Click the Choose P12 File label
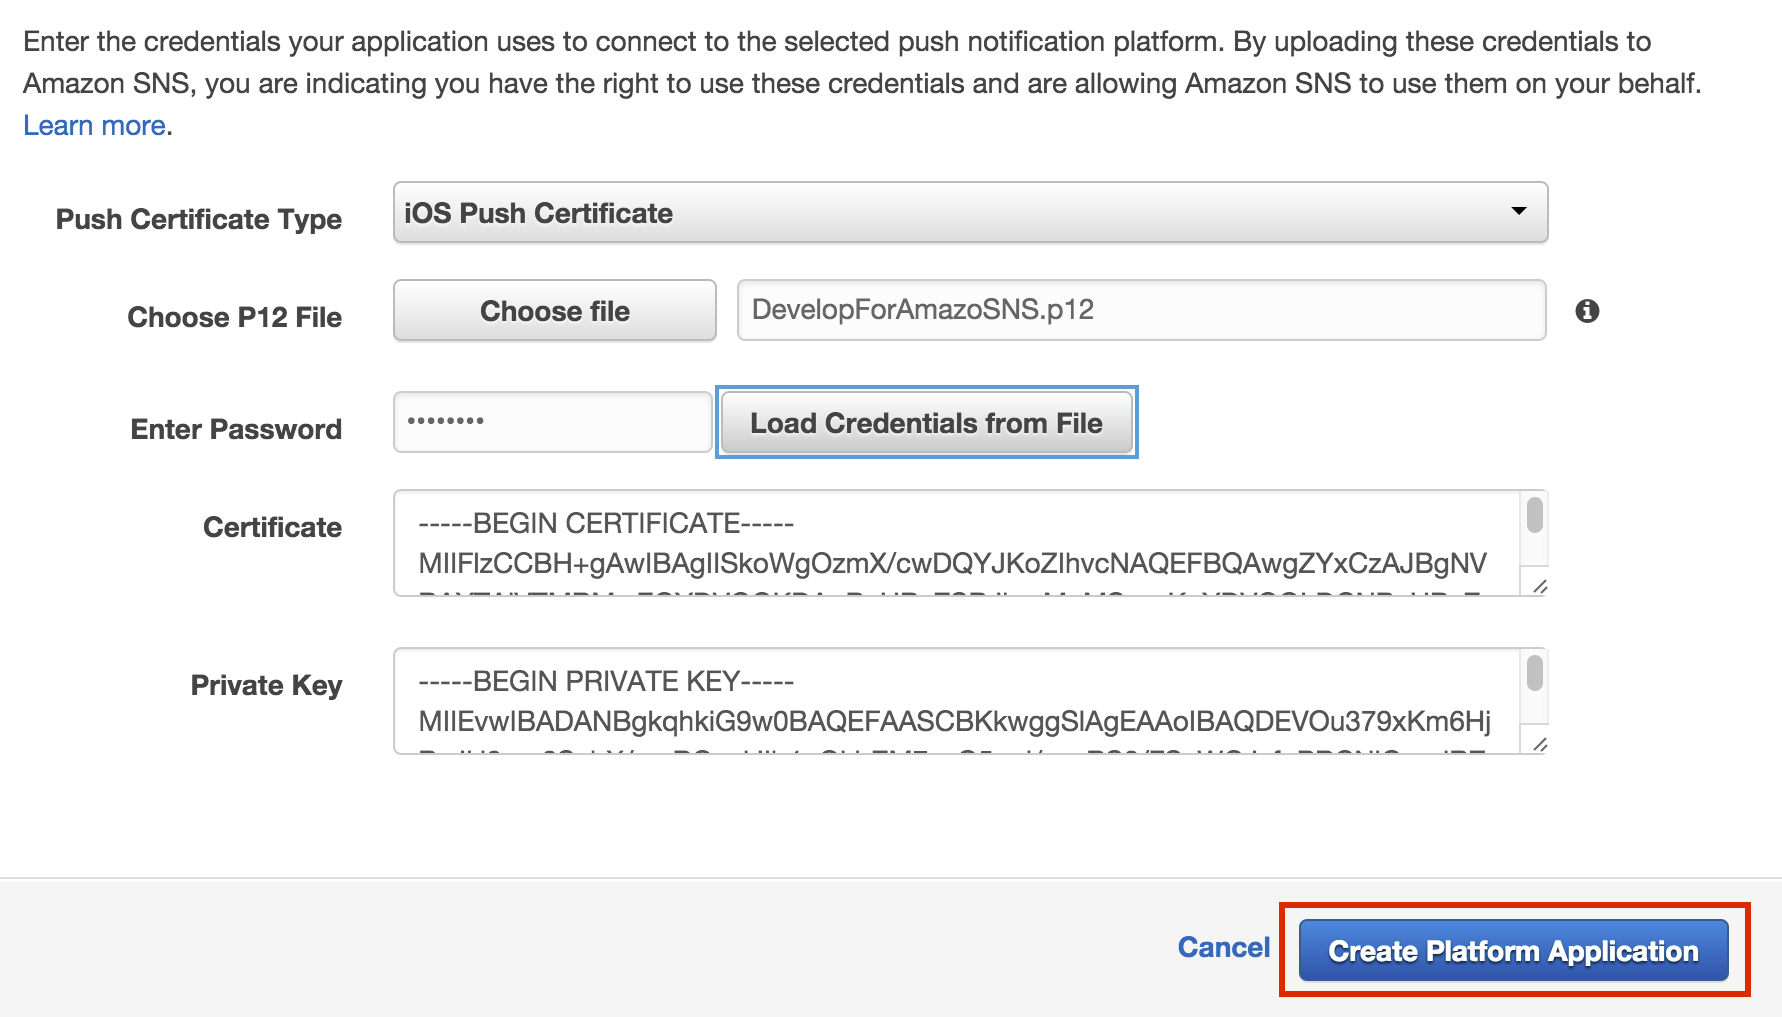The width and height of the screenshot is (1782, 1017). [x=234, y=317]
